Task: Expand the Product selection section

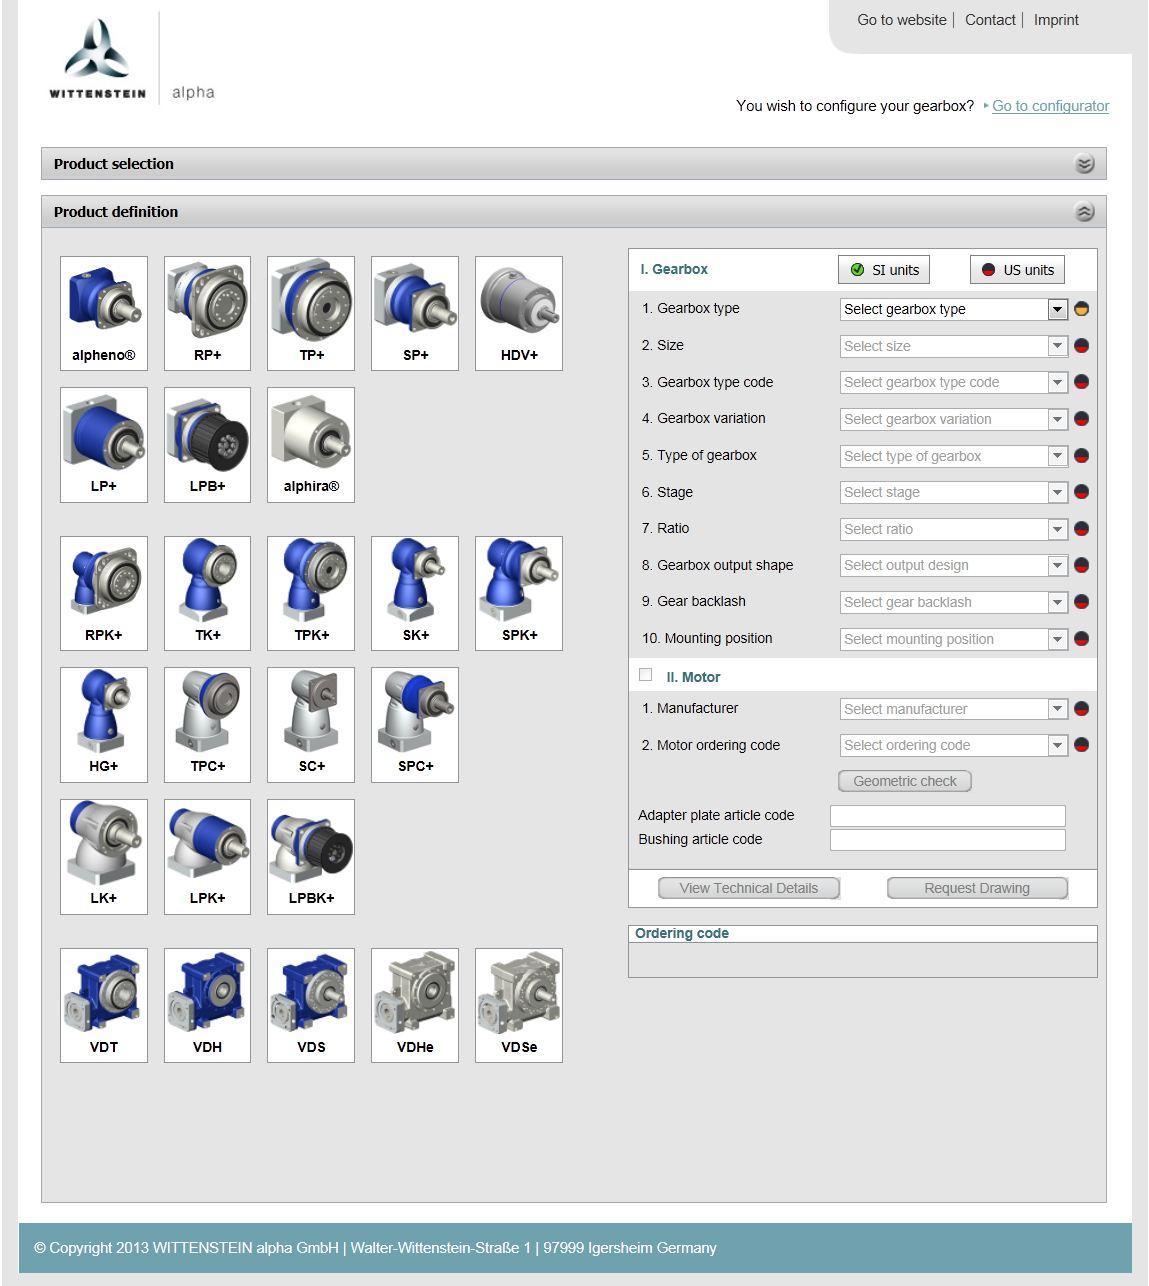Action: click(1083, 163)
